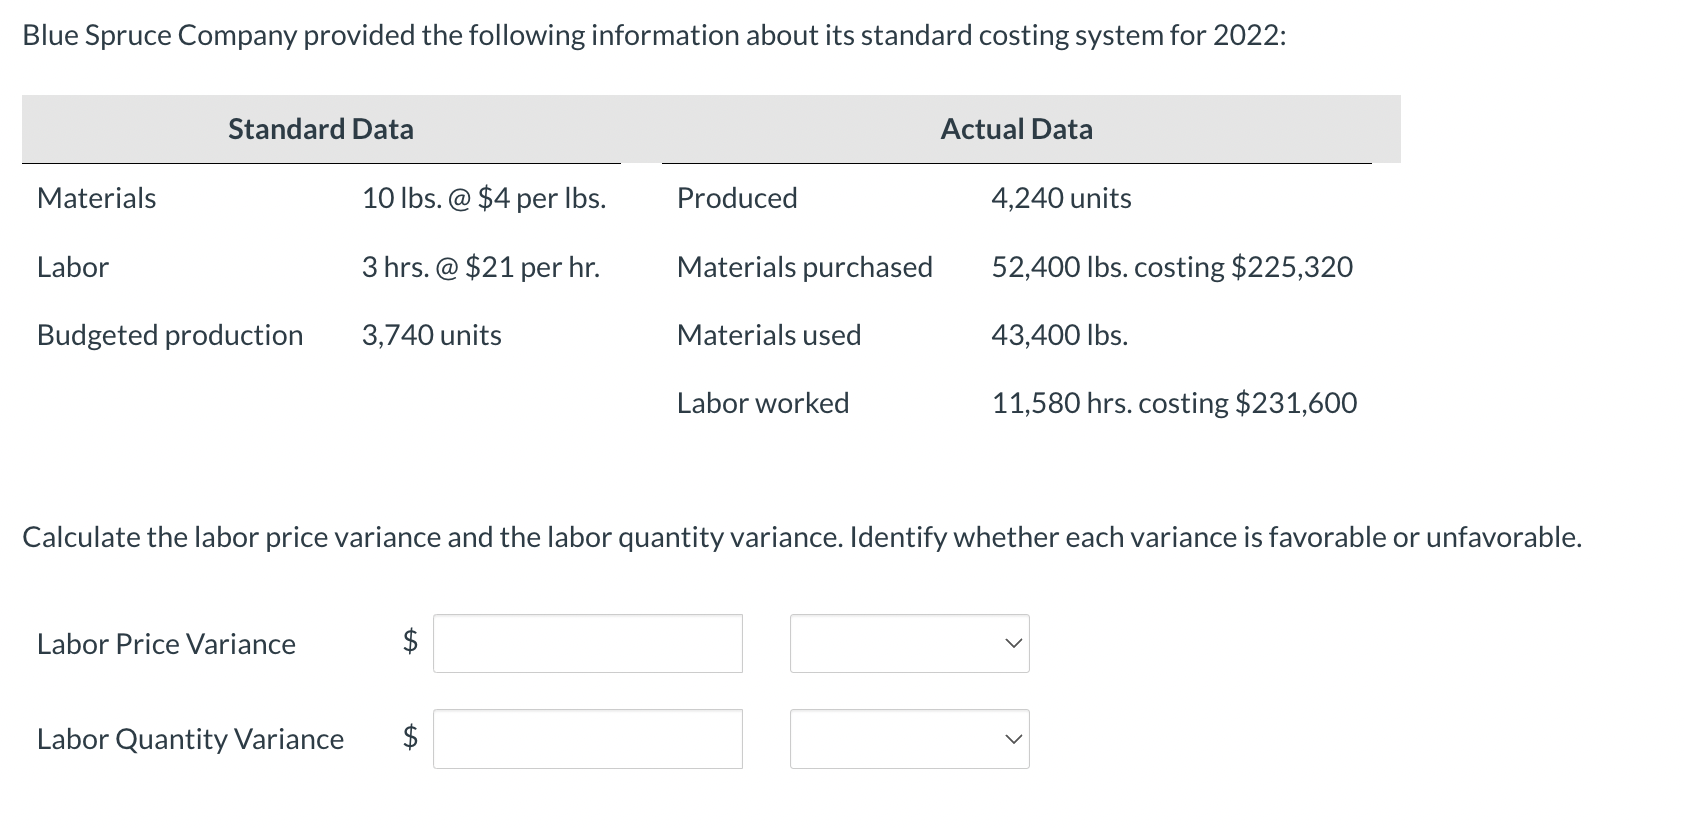This screenshot has height=828, width=1684.
Task: Click the 'Budgeted production' row label
Action: [x=170, y=335]
